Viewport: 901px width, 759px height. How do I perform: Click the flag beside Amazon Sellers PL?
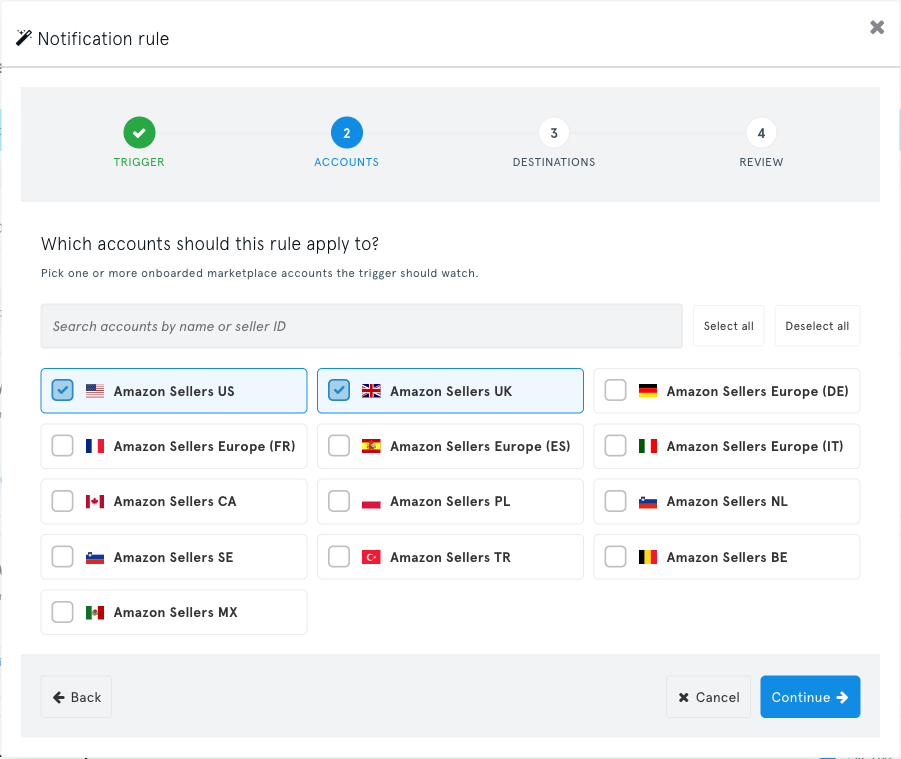tap(371, 502)
